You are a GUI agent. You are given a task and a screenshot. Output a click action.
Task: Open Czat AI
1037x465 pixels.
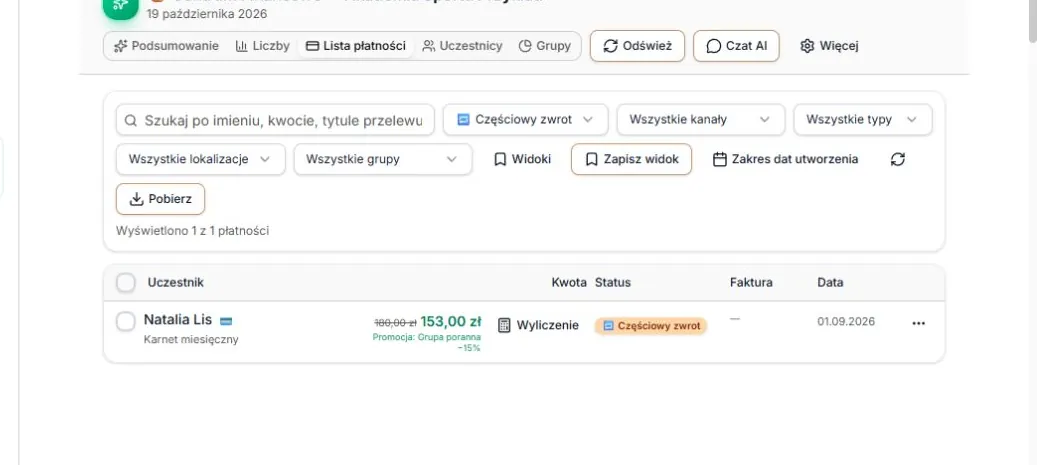pyautogui.click(x=736, y=46)
